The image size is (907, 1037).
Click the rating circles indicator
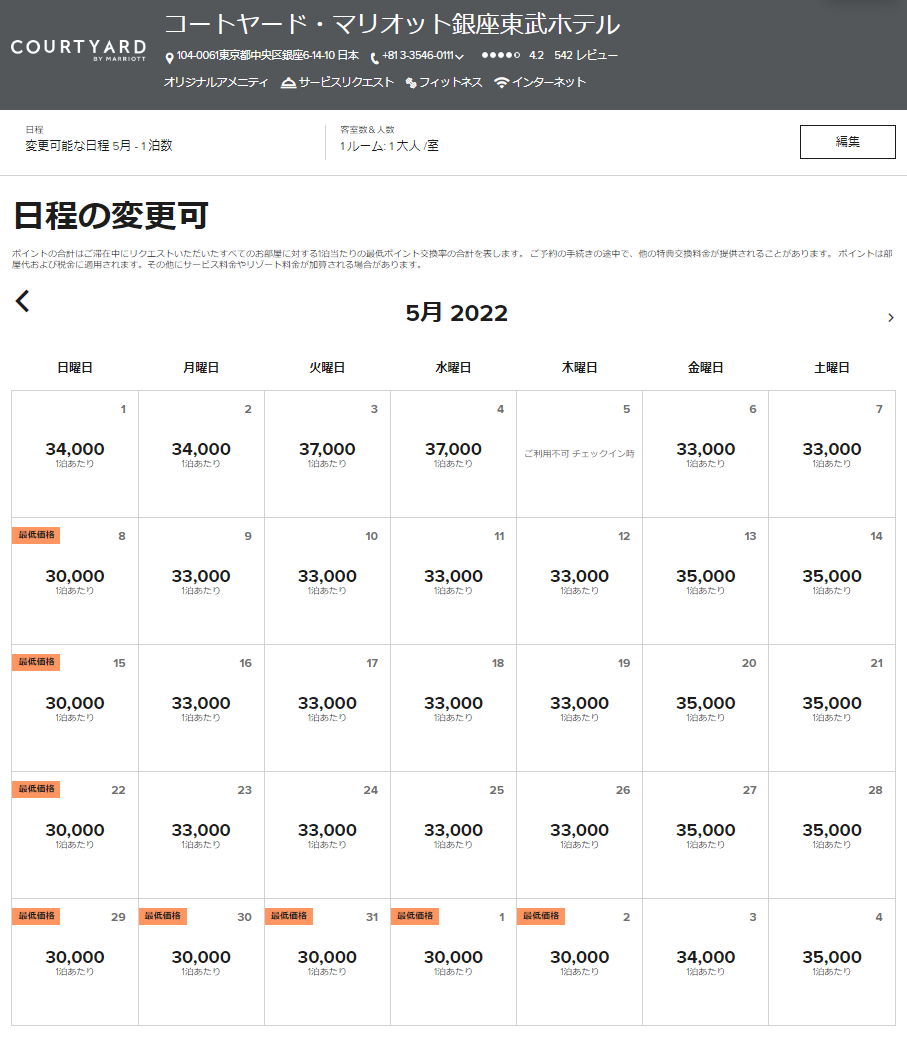[500, 56]
